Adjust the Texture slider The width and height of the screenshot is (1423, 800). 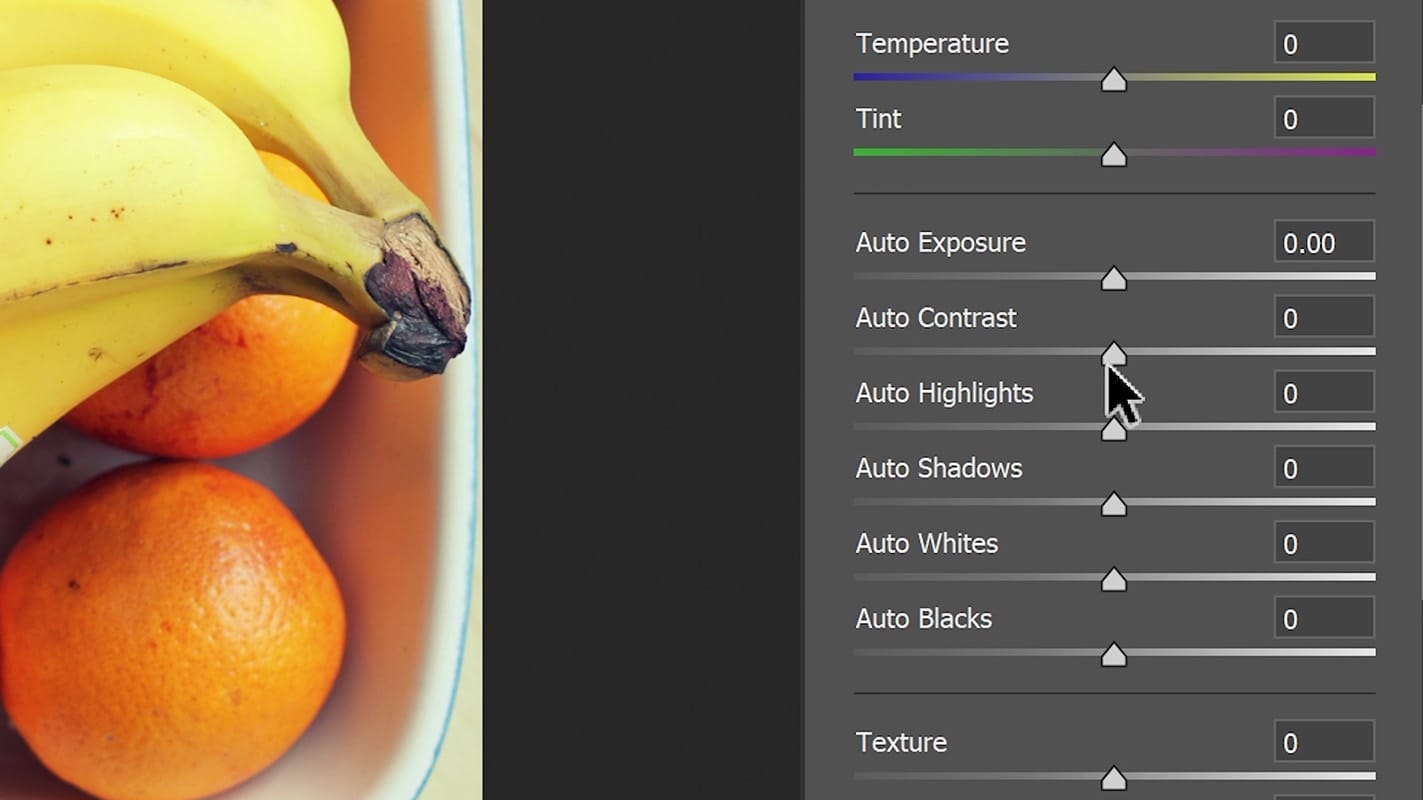[1113, 778]
